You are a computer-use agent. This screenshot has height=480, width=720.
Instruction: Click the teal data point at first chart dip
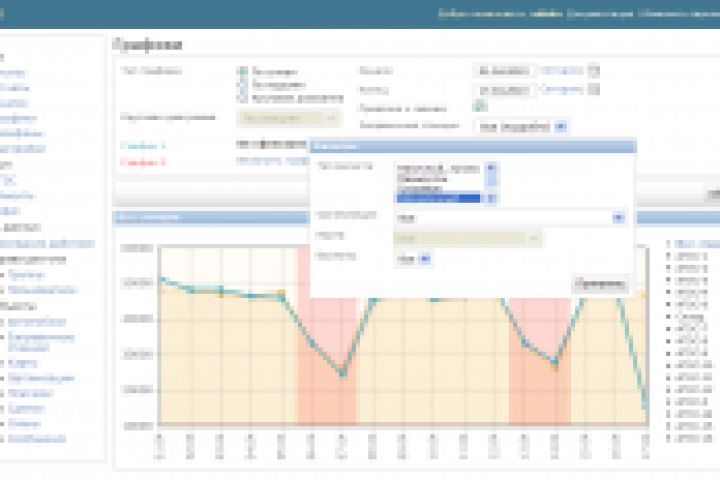(x=342, y=374)
